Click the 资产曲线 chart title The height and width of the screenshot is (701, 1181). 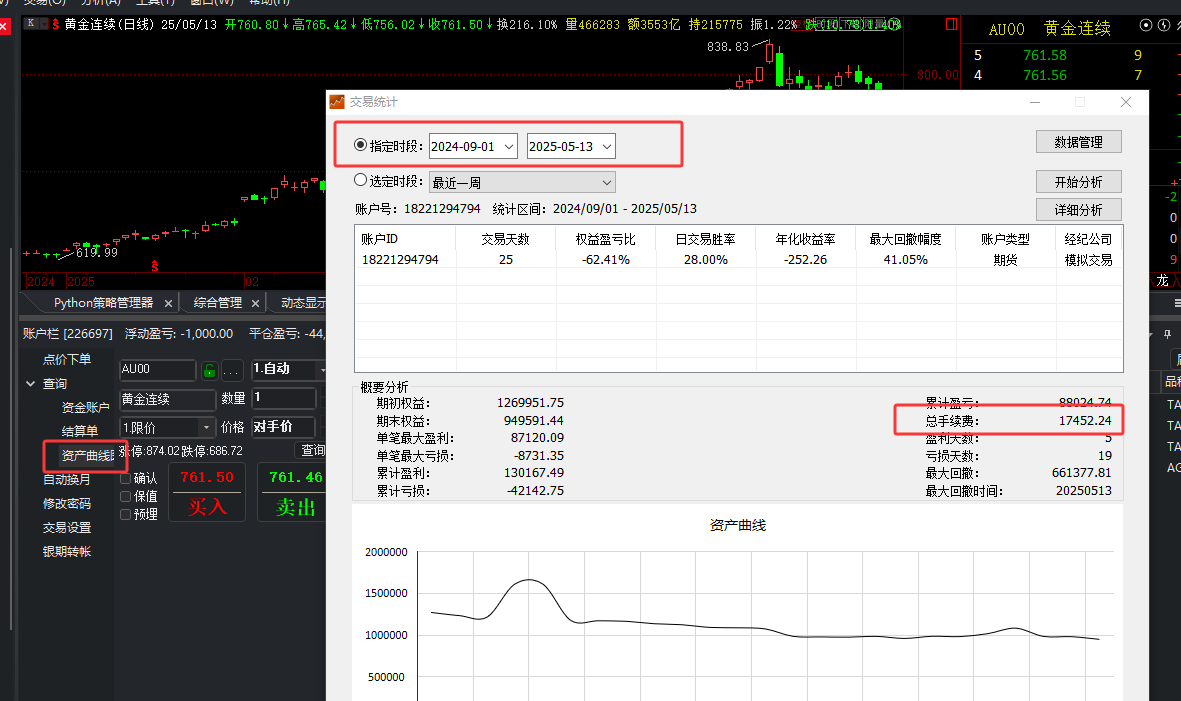click(737, 526)
